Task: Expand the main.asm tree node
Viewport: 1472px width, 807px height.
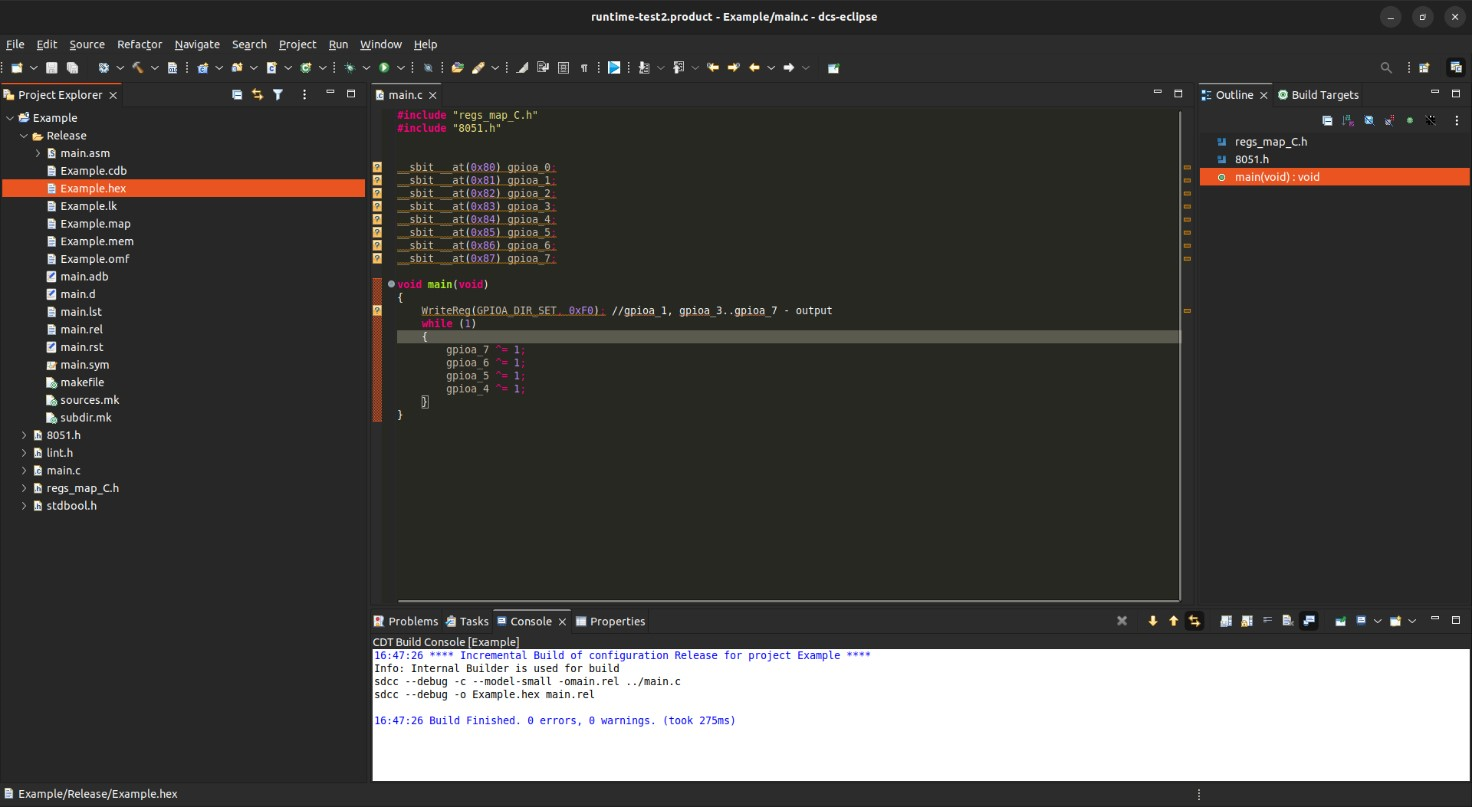Action: (x=38, y=153)
